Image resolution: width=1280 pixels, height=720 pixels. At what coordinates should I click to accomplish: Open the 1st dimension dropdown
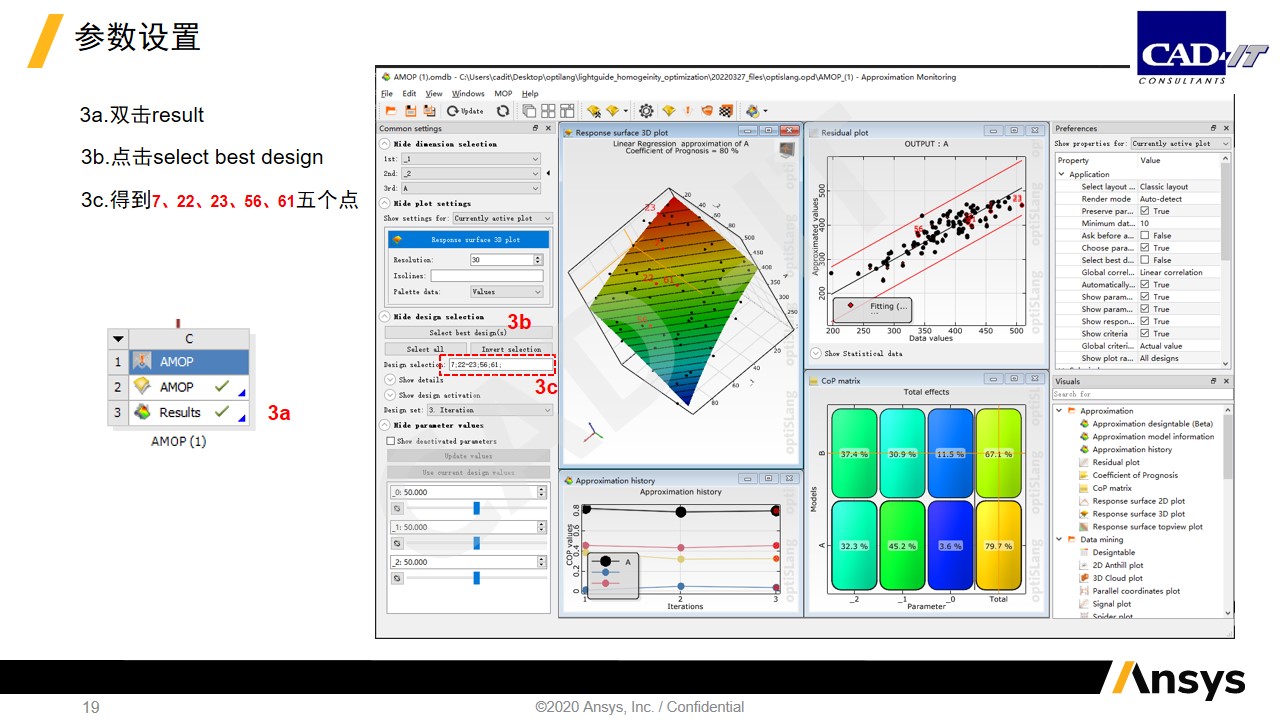470,159
